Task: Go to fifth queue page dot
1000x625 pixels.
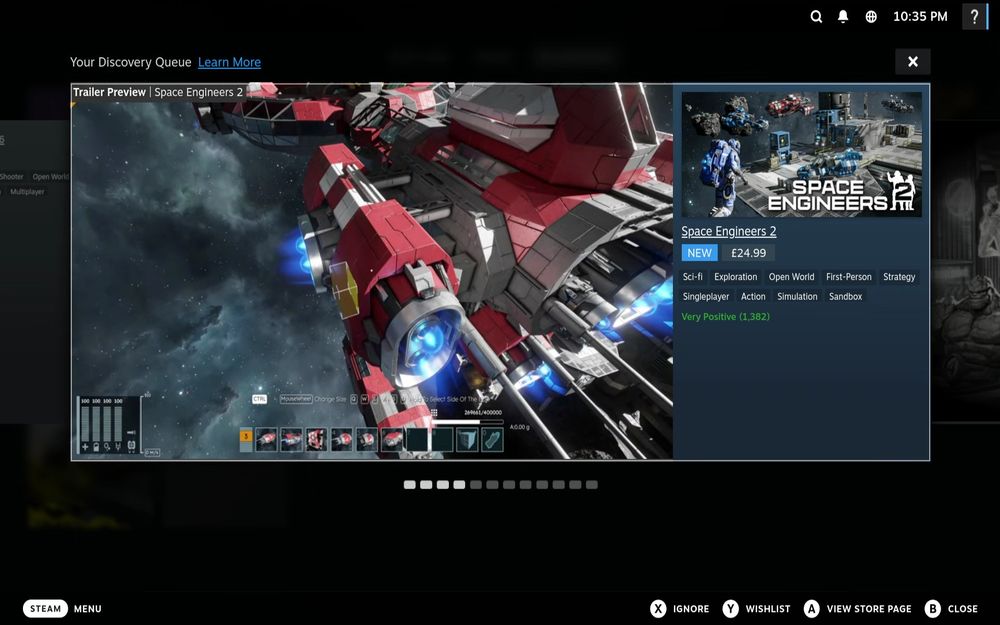Action: tap(476, 485)
